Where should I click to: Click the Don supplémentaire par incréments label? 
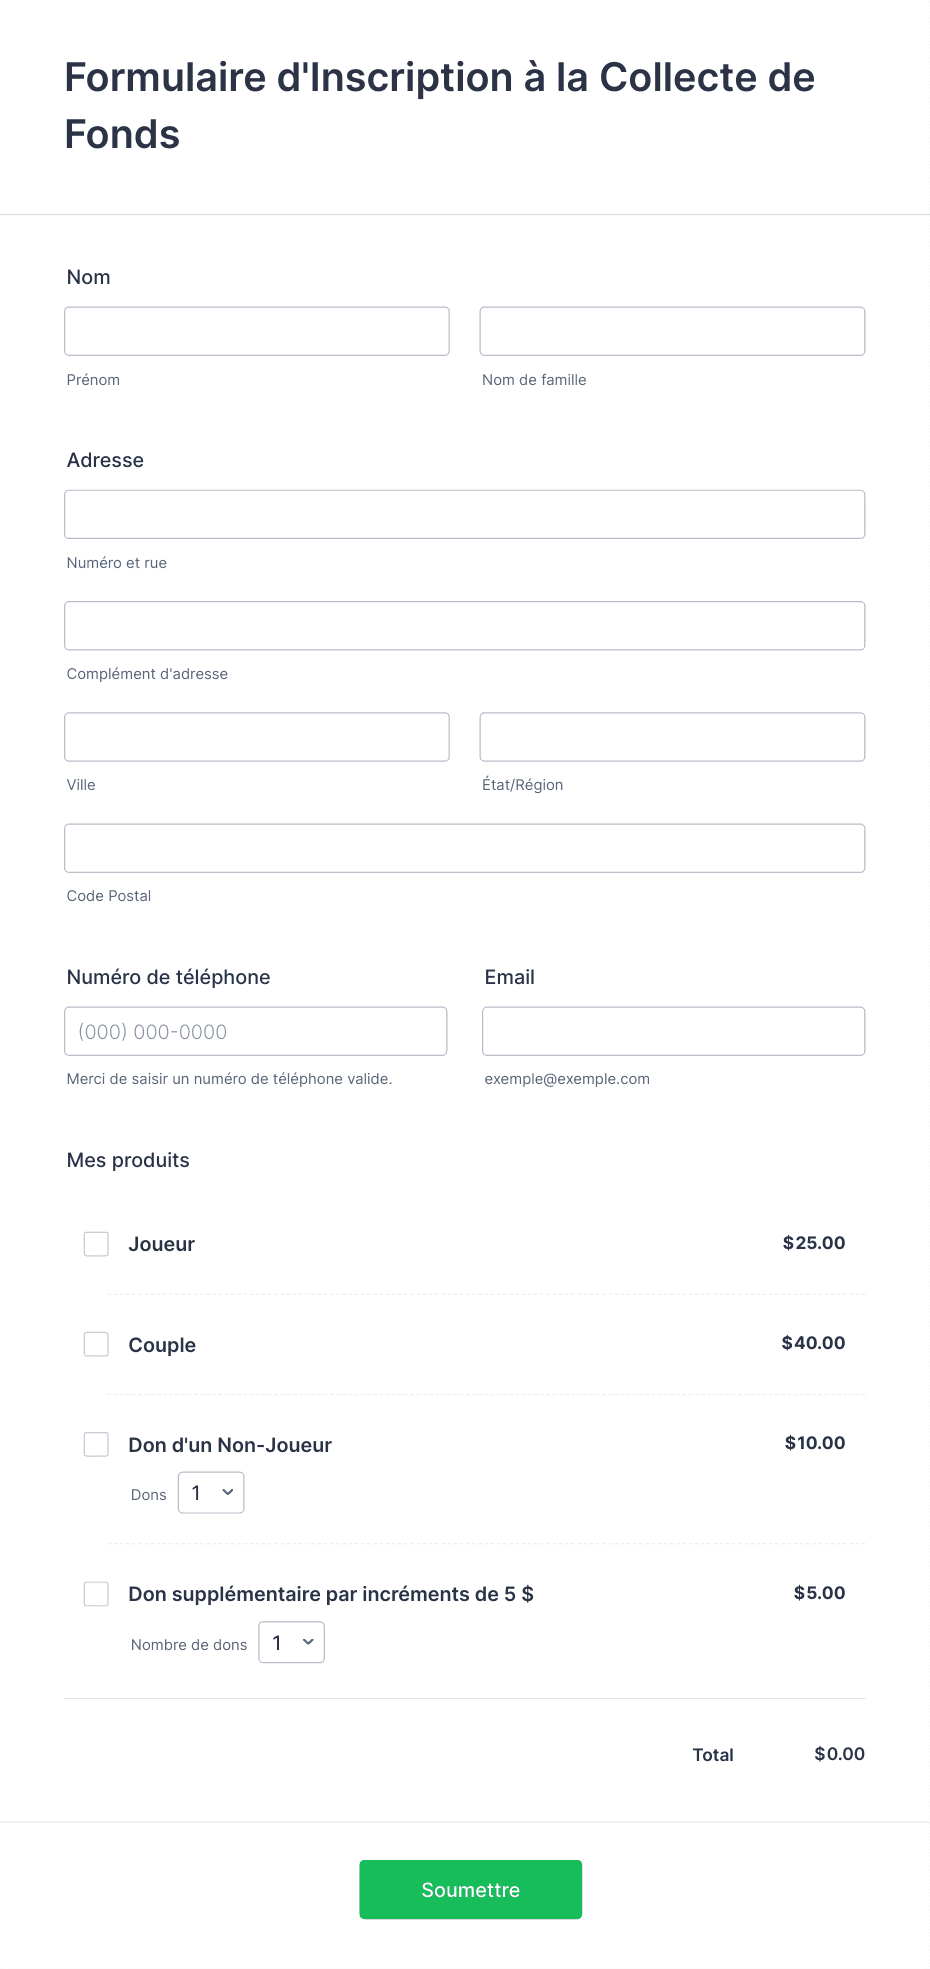click(331, 1594)
